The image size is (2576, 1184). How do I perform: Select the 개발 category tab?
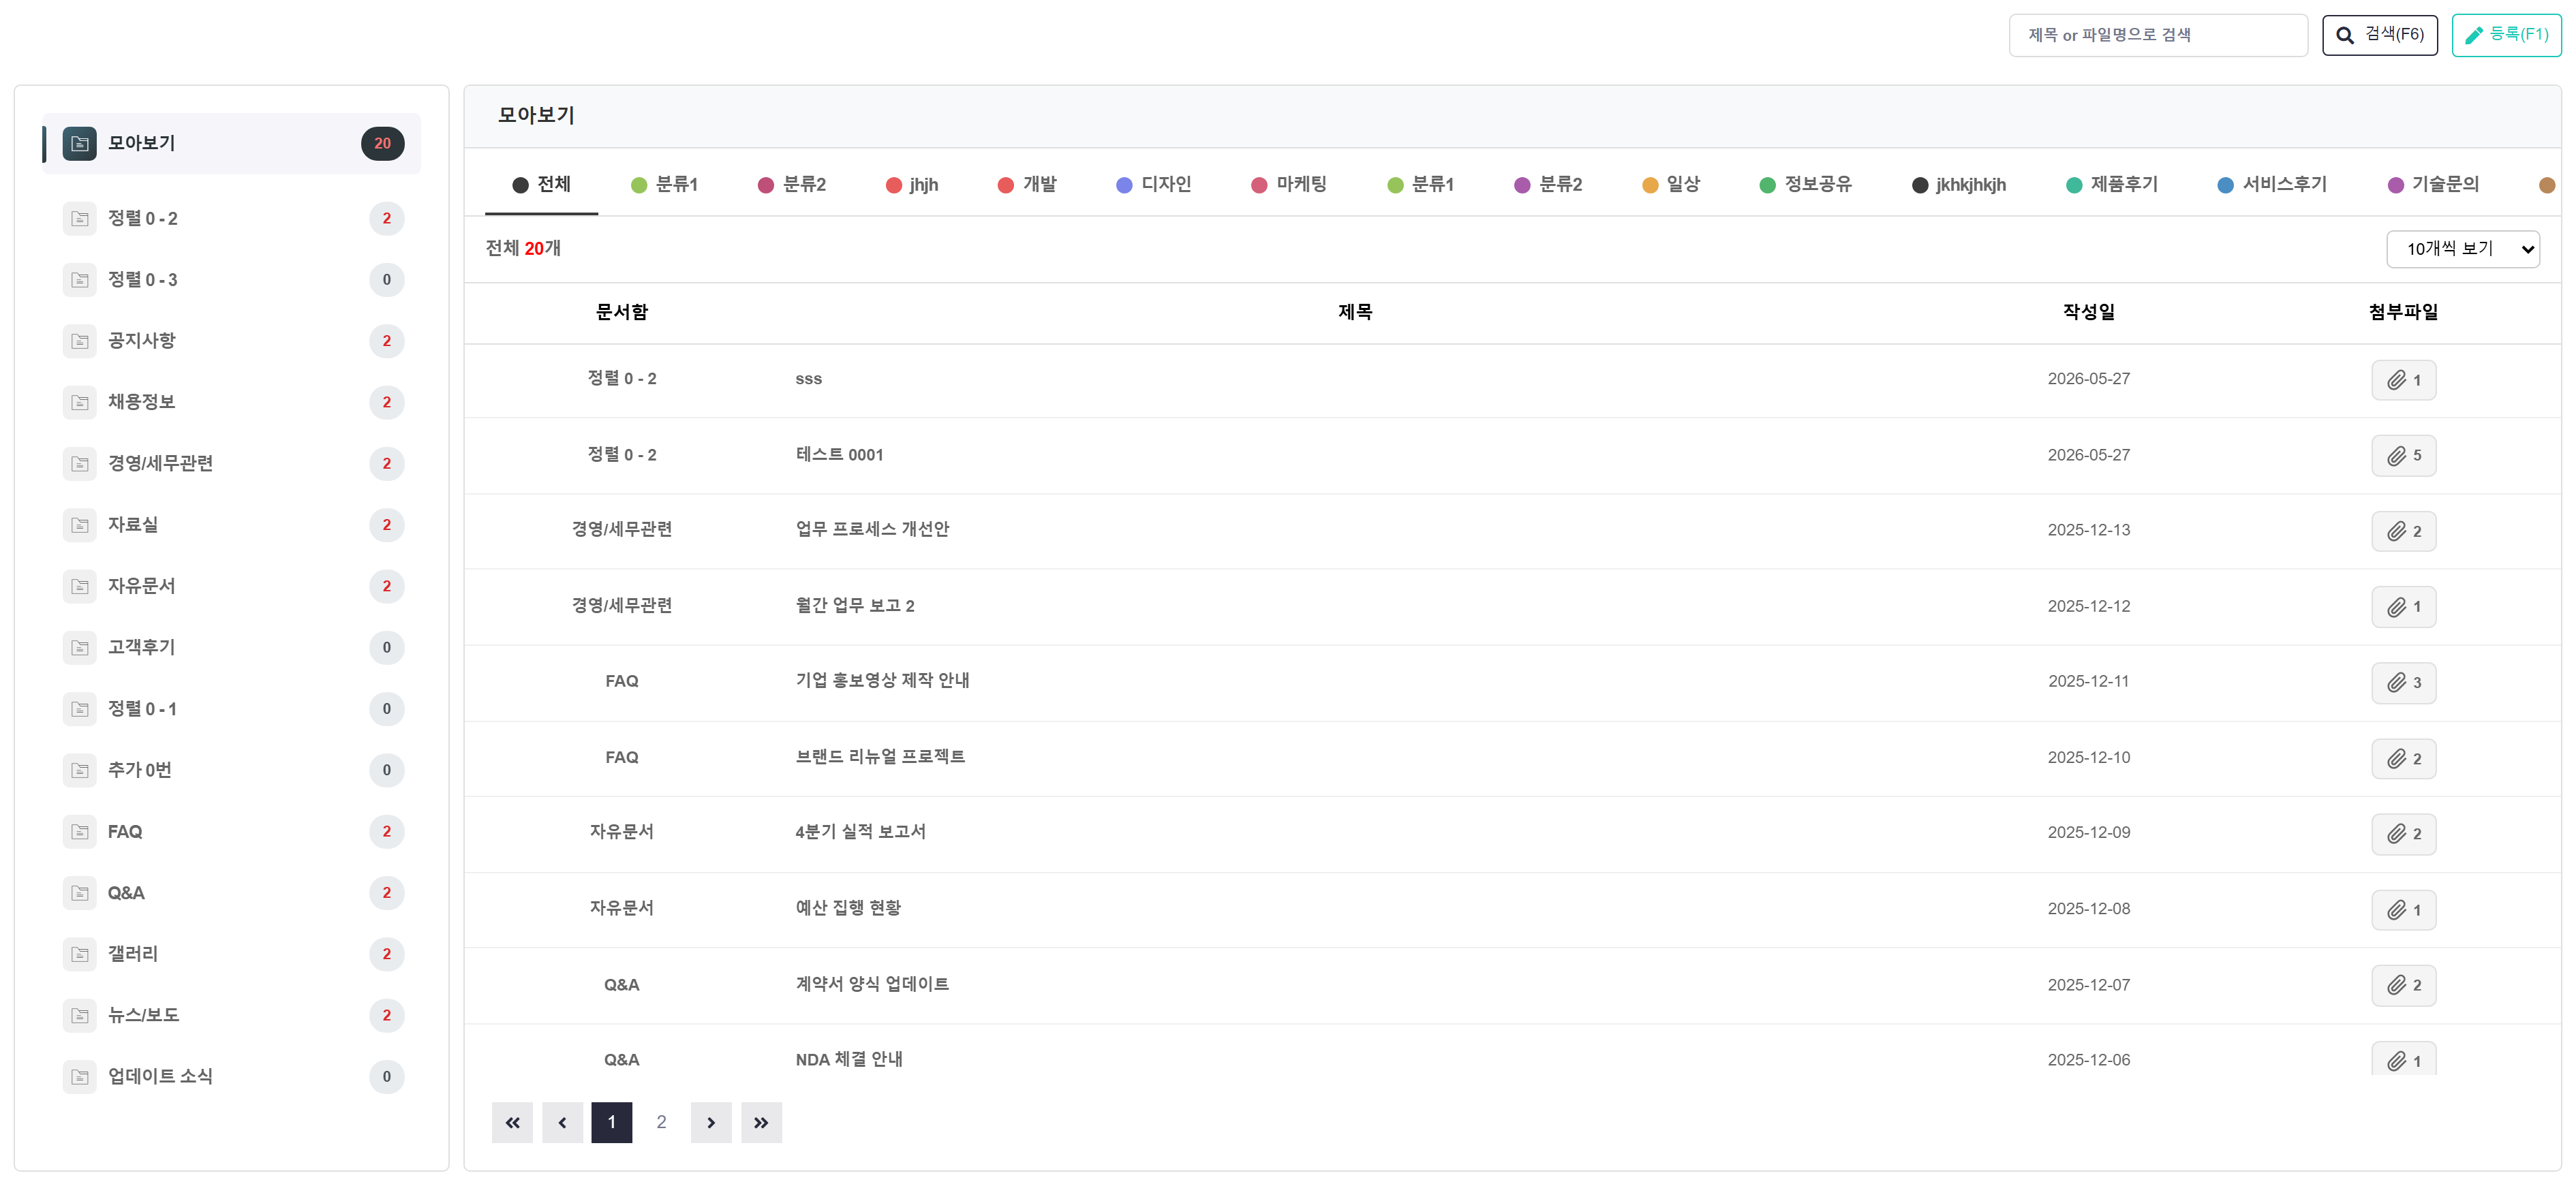pos(1027,185)
